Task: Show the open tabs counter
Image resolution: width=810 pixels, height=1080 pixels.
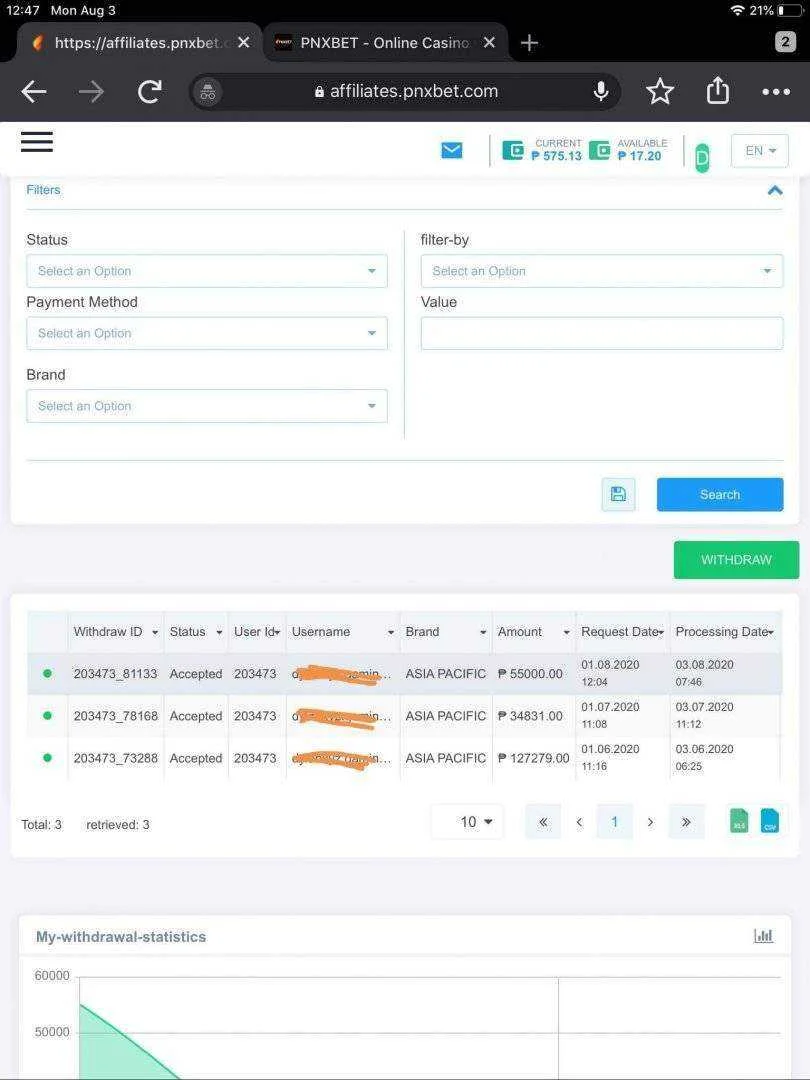Action: click(785, 42)
